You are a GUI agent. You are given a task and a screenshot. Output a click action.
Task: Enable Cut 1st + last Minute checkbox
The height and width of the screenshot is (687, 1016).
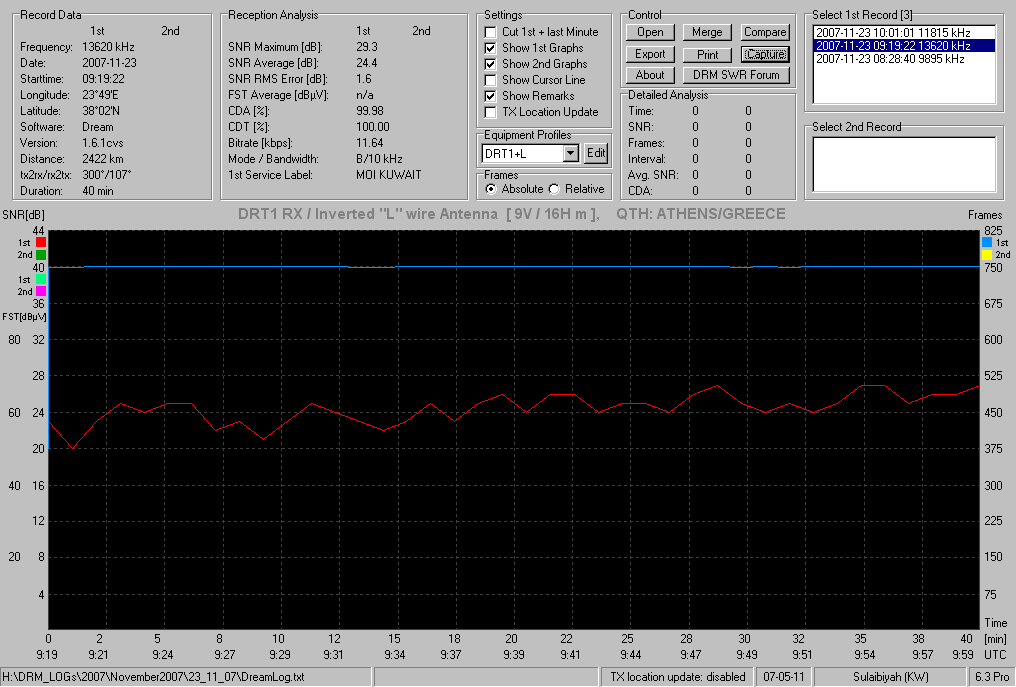(491, 32)
